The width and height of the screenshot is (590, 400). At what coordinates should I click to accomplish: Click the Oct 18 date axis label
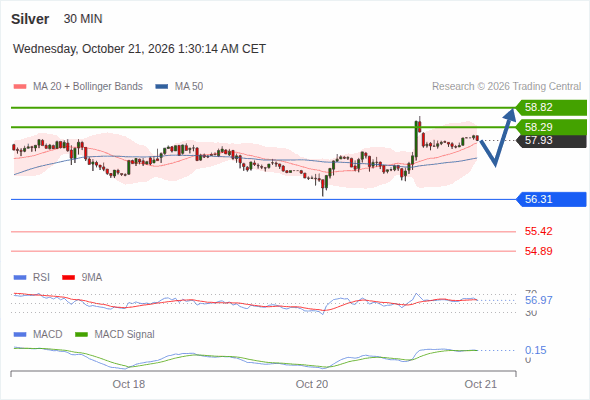pos(129,384)
